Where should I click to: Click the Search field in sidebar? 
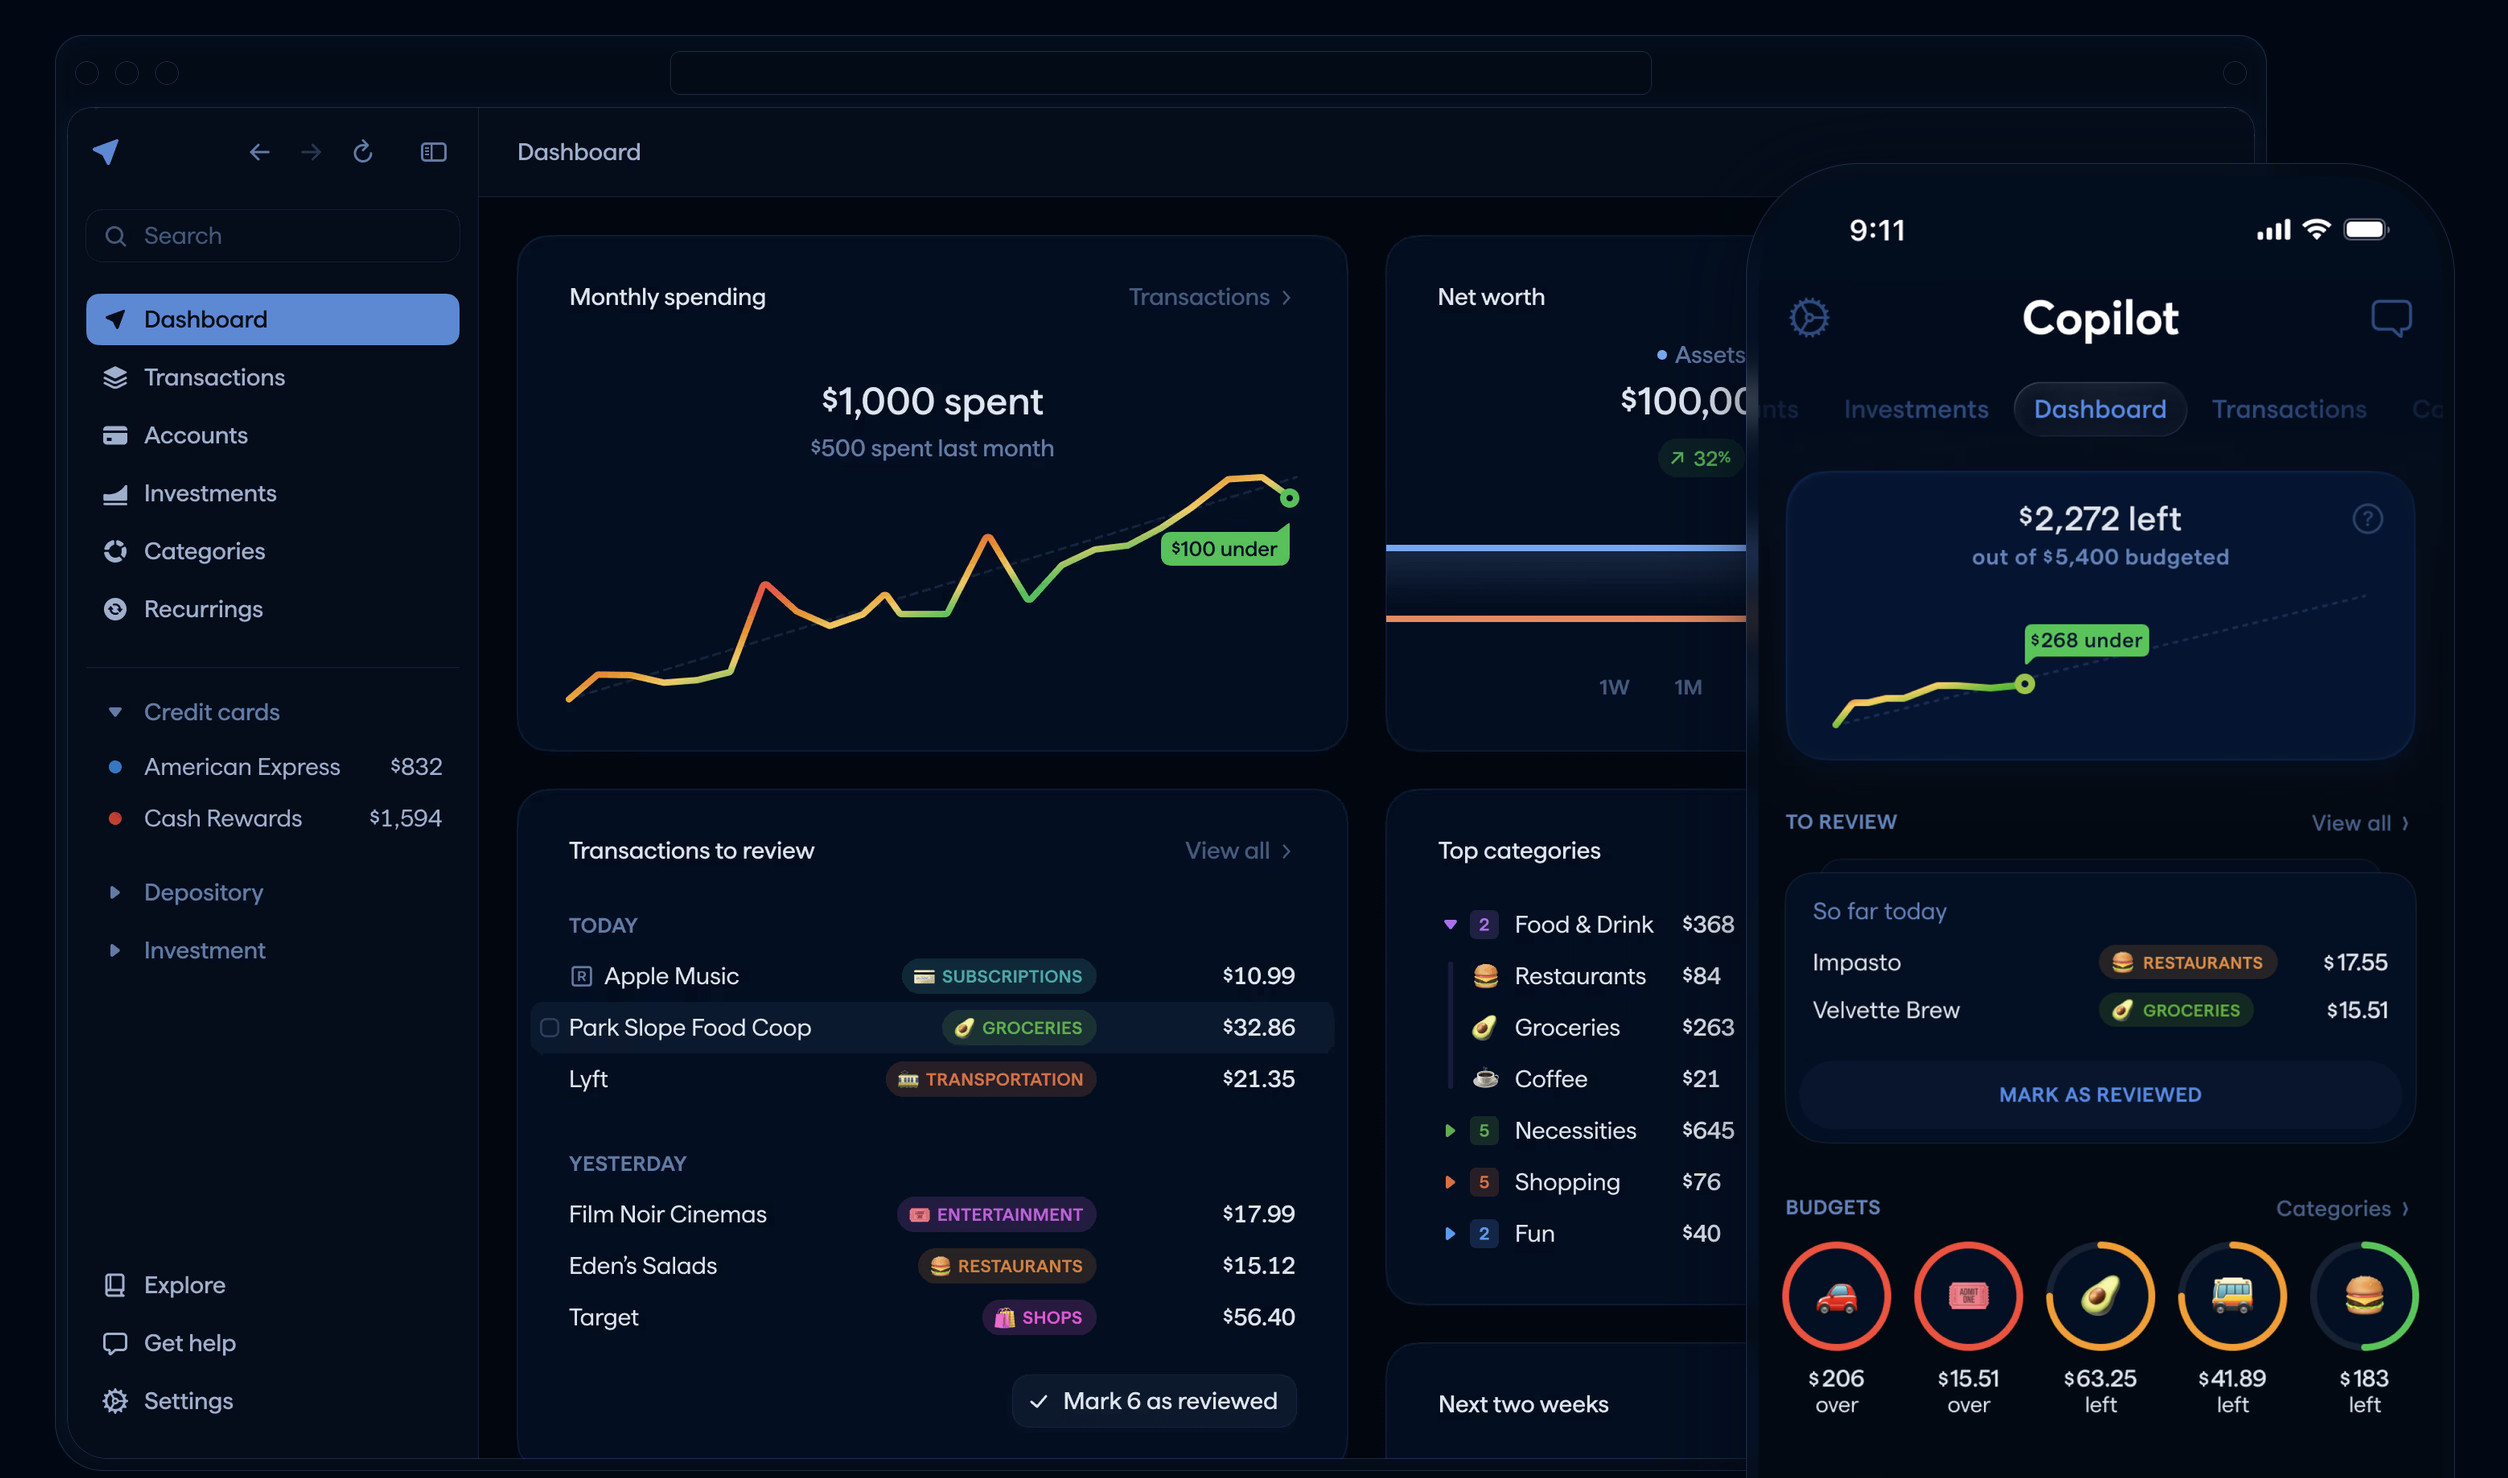point(272,236)
